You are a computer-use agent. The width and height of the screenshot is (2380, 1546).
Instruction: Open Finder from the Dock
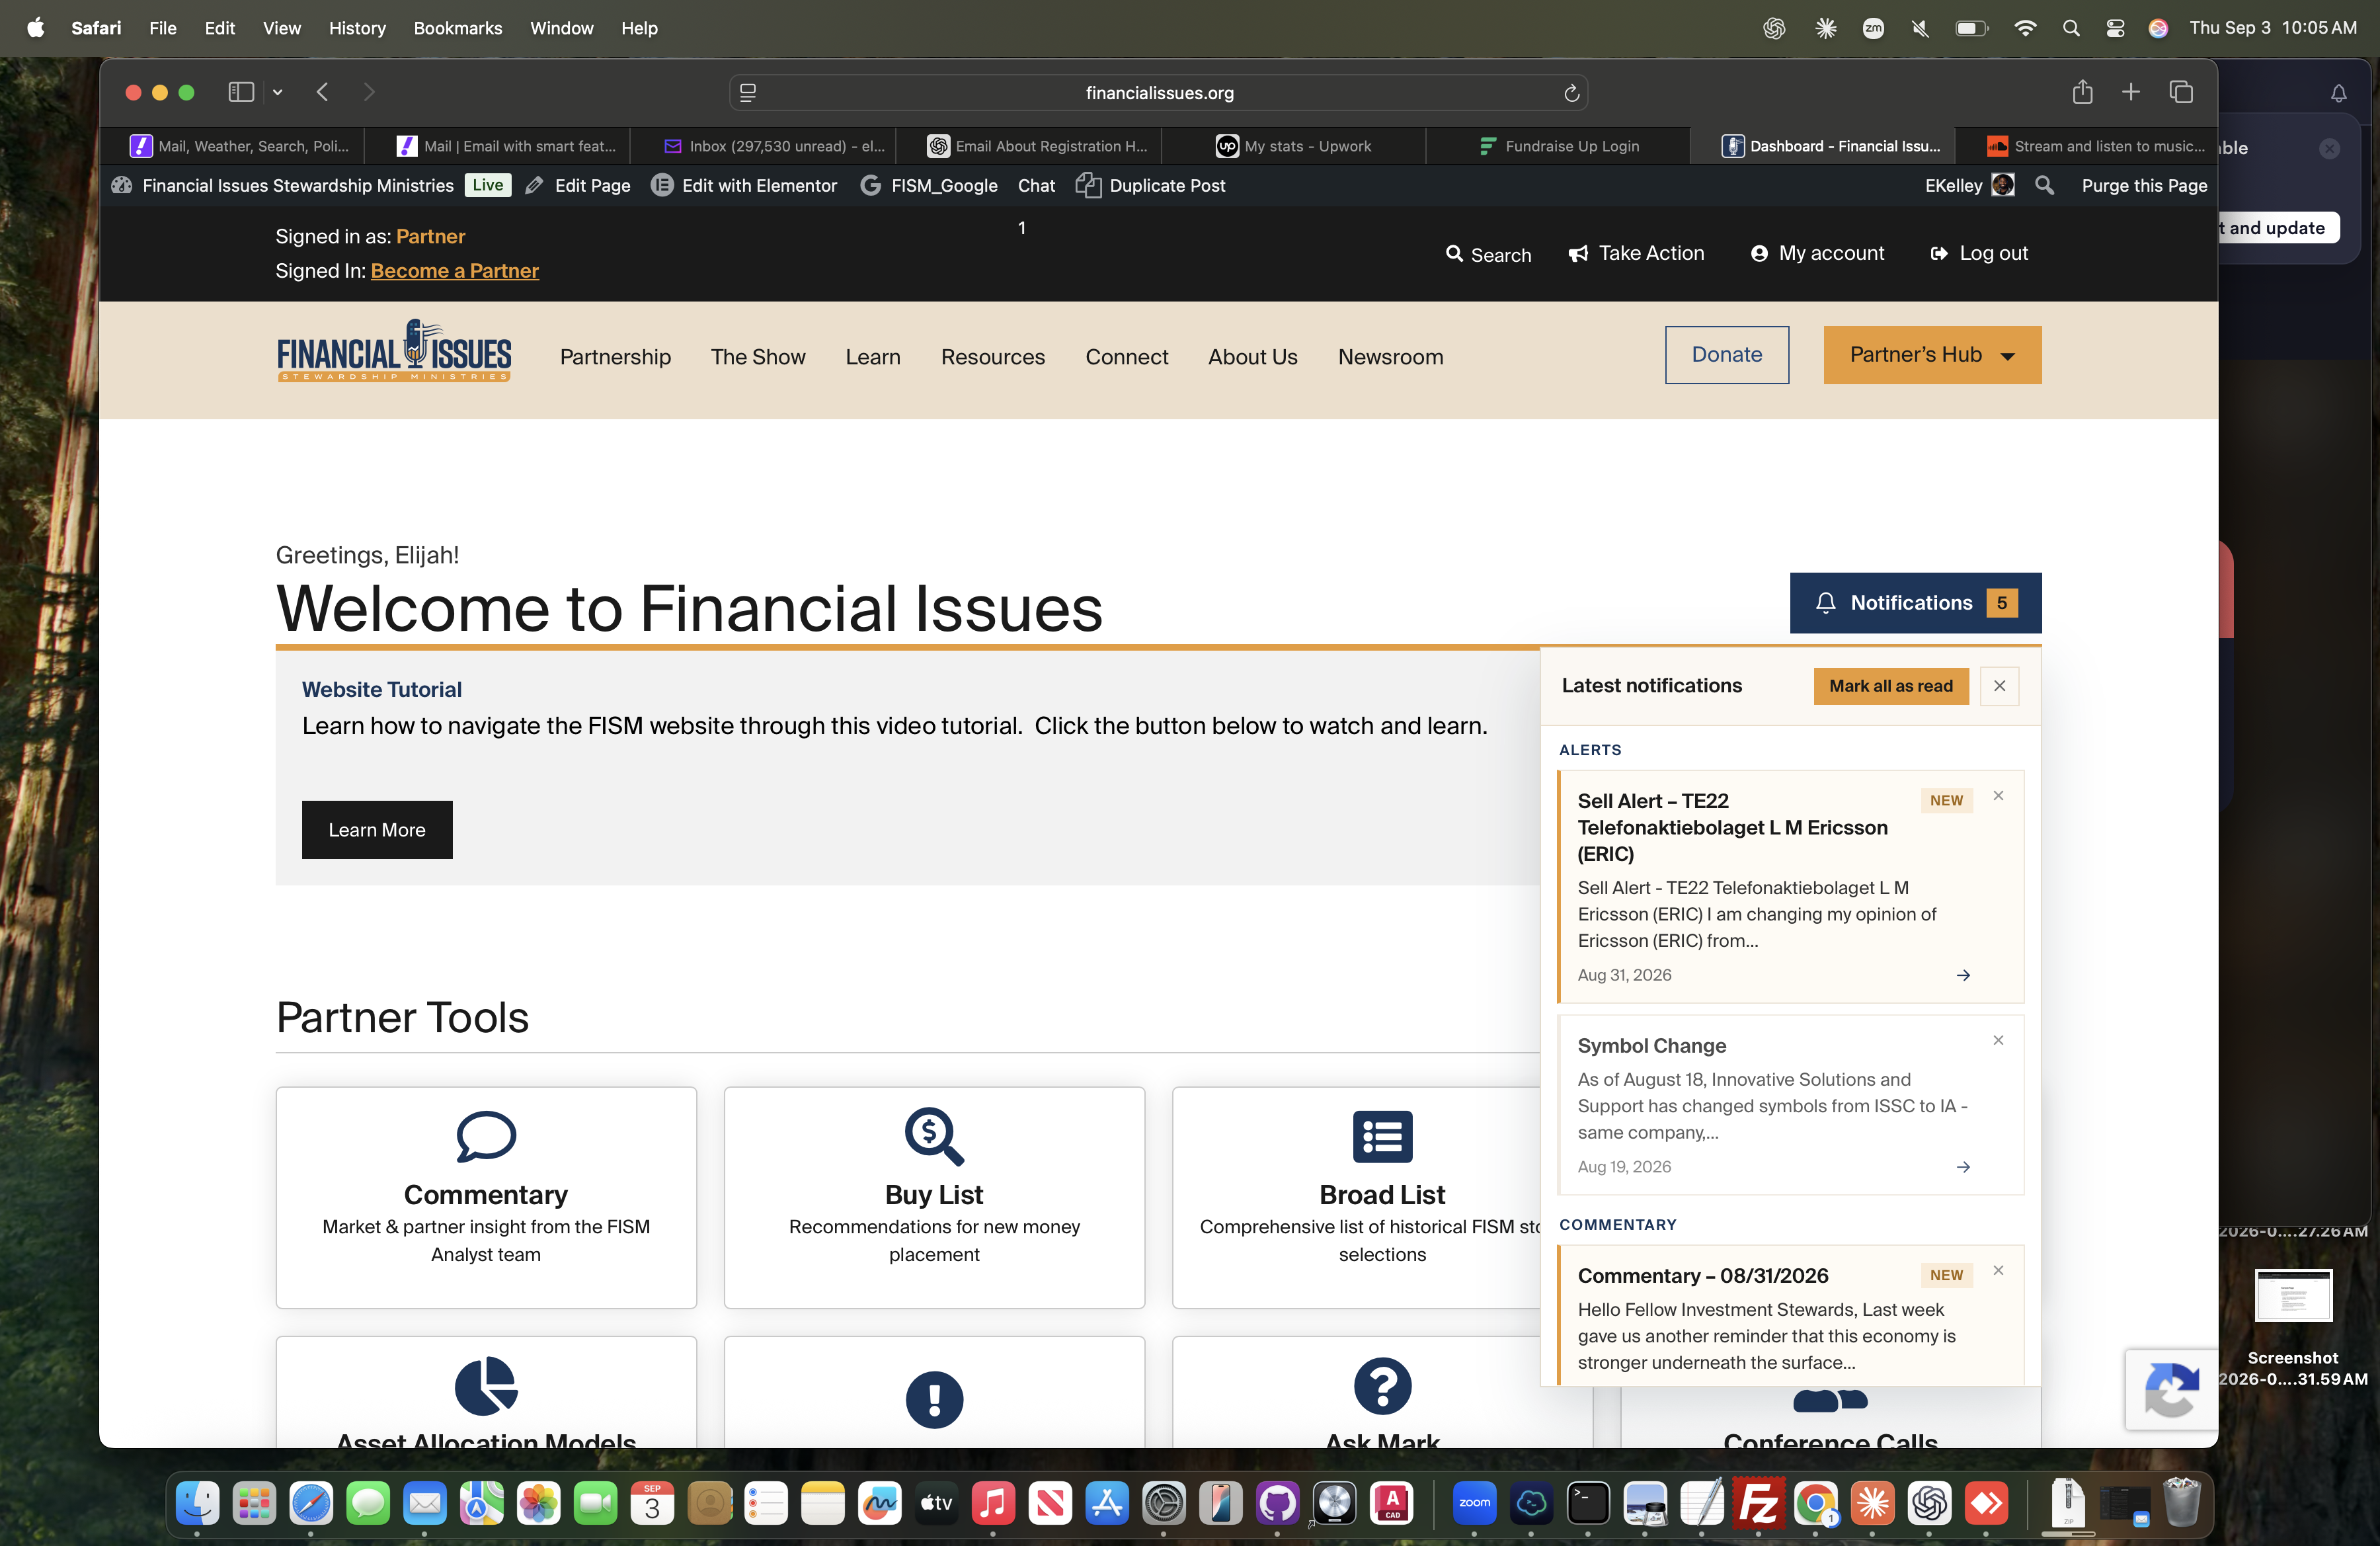197,1503
